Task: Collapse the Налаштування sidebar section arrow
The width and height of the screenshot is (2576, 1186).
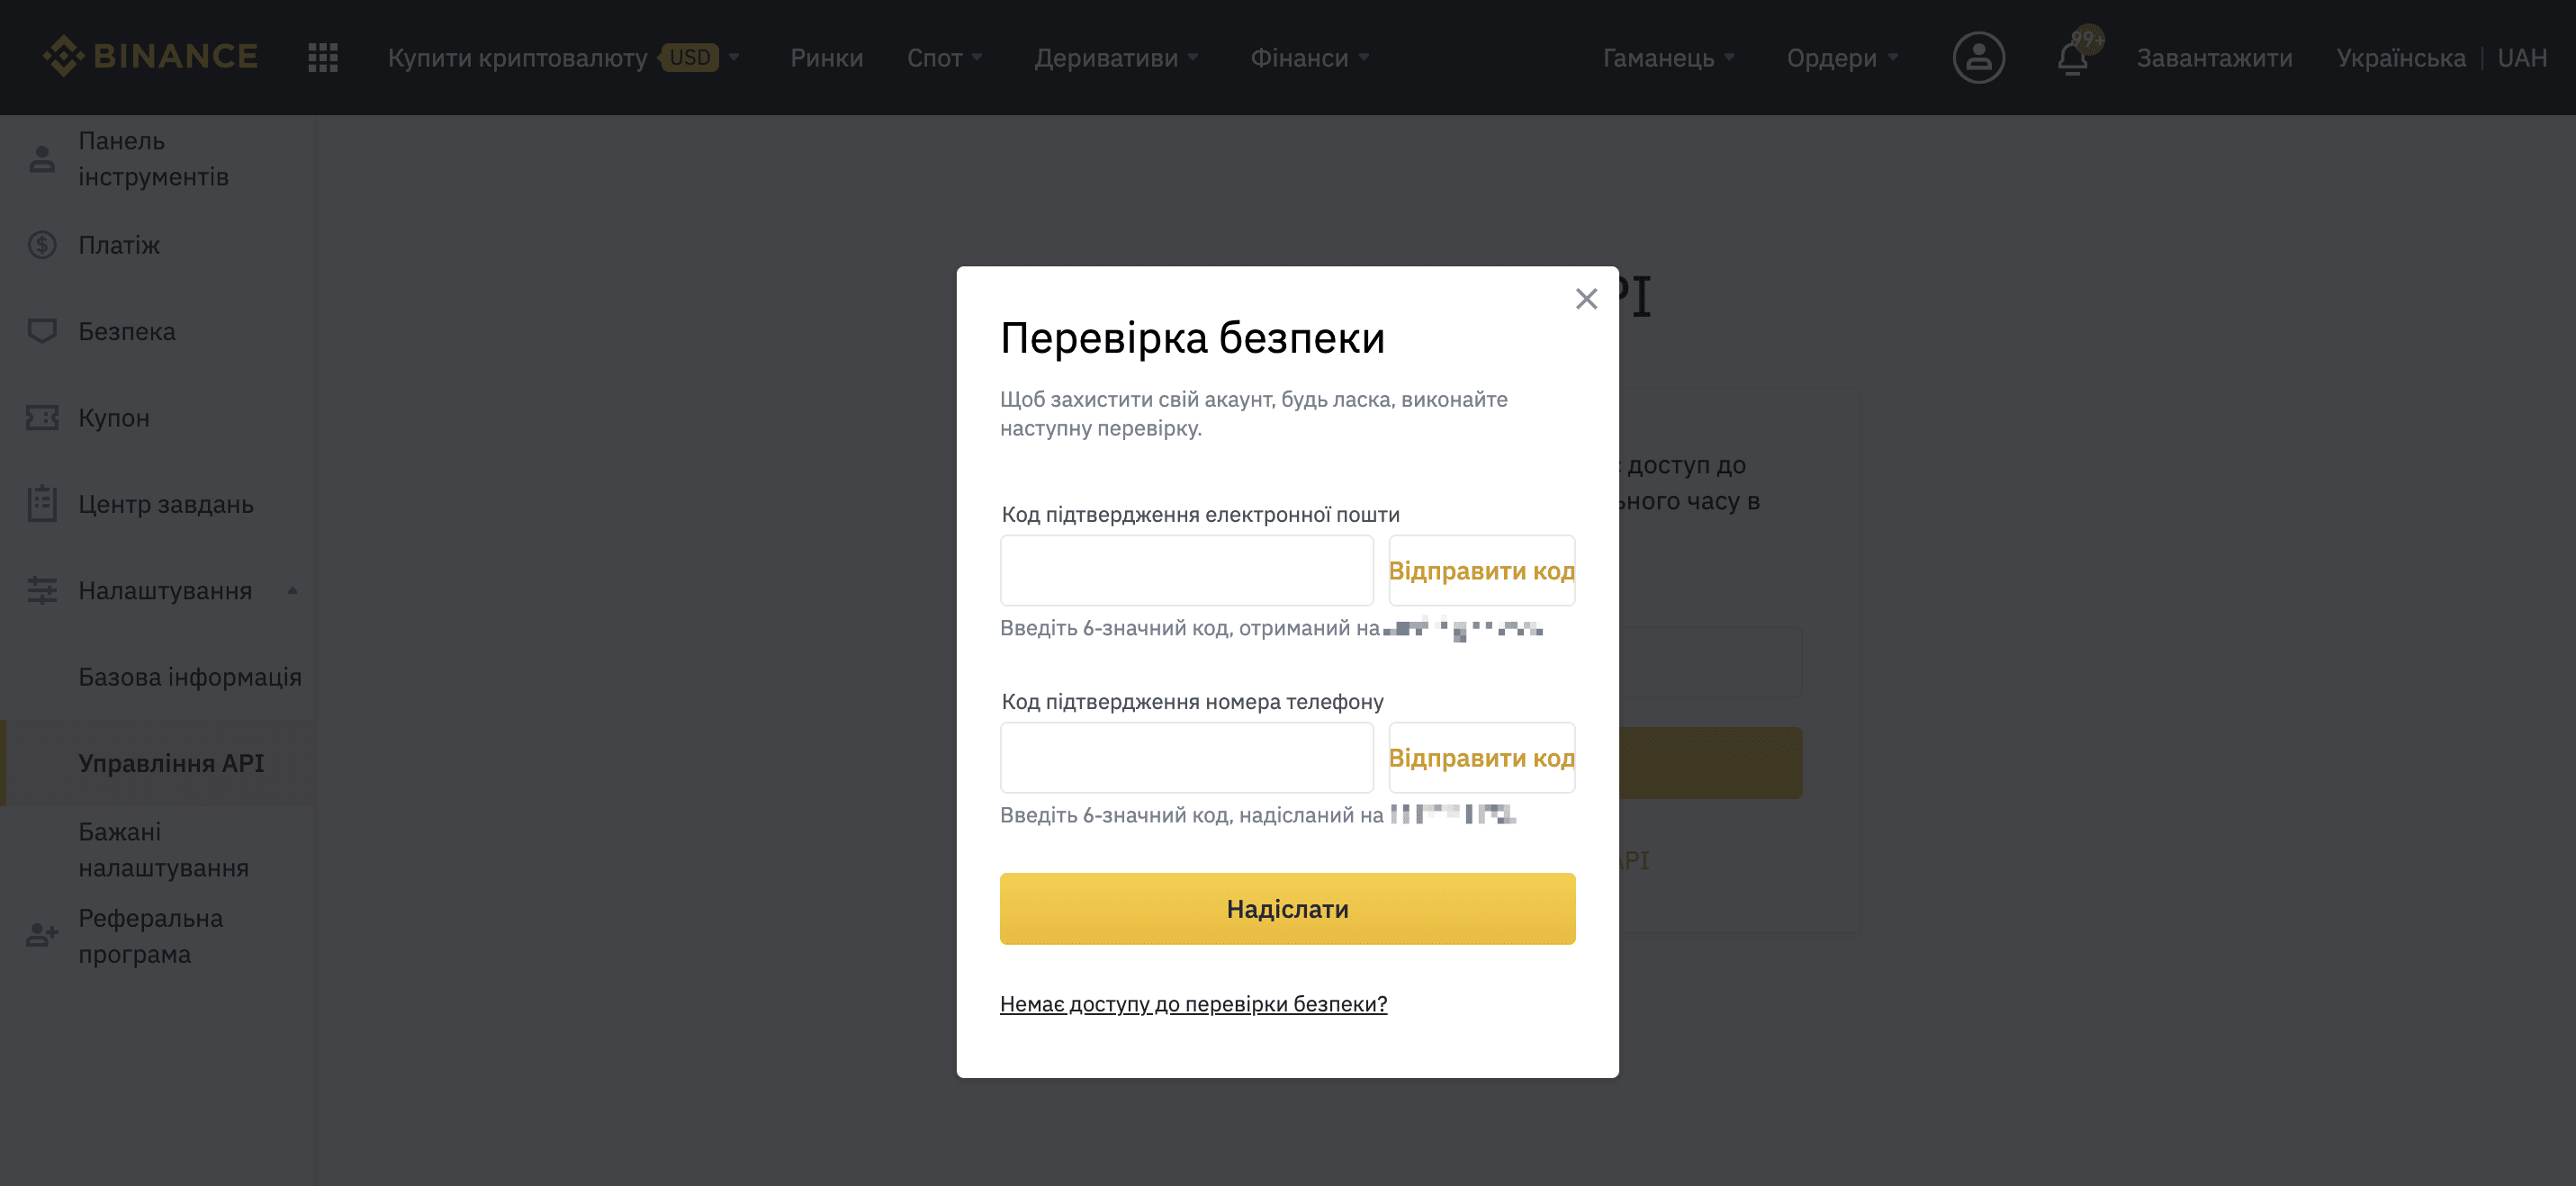Action: pos(292,590)
